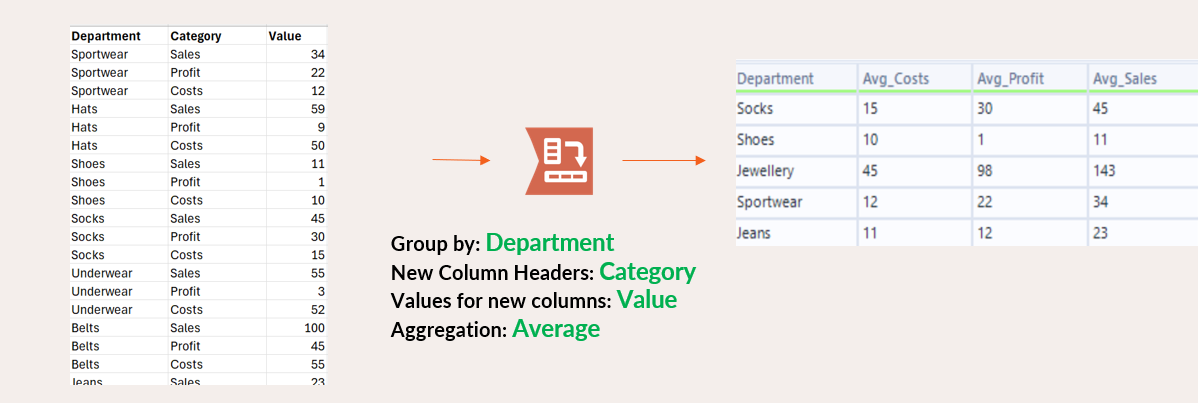1198x403 pixels.
Task: Click green Average text after Aggregation
Action: pyautogui.click(x=556, y=329)
